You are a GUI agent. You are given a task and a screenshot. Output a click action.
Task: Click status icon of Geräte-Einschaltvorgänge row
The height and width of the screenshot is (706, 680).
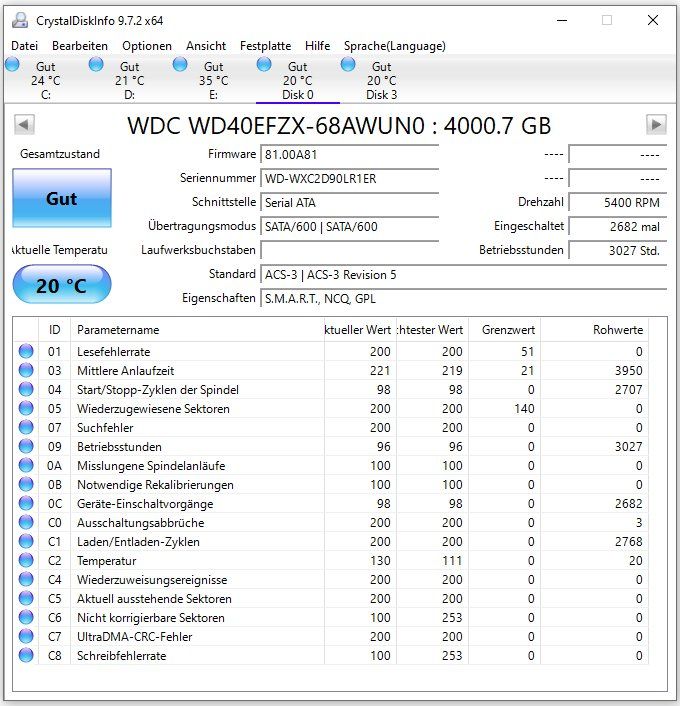pos(26,503)
